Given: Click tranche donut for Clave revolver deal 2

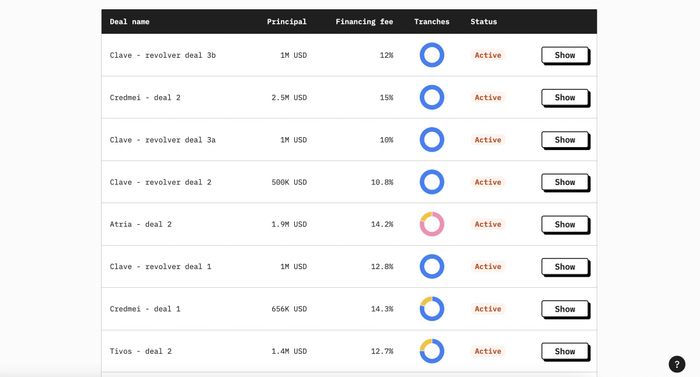Looking at the screenshot, I should point(432,182).
